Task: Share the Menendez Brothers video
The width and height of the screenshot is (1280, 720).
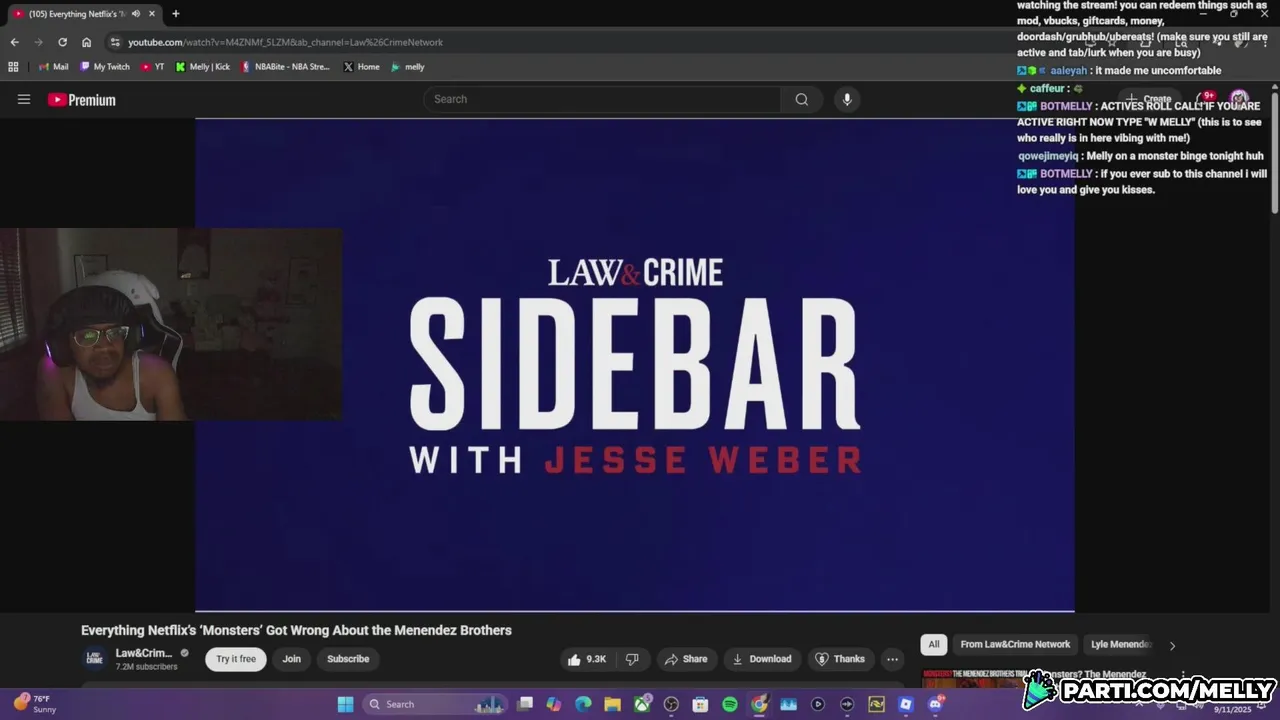Action: [x=686, y=659]
